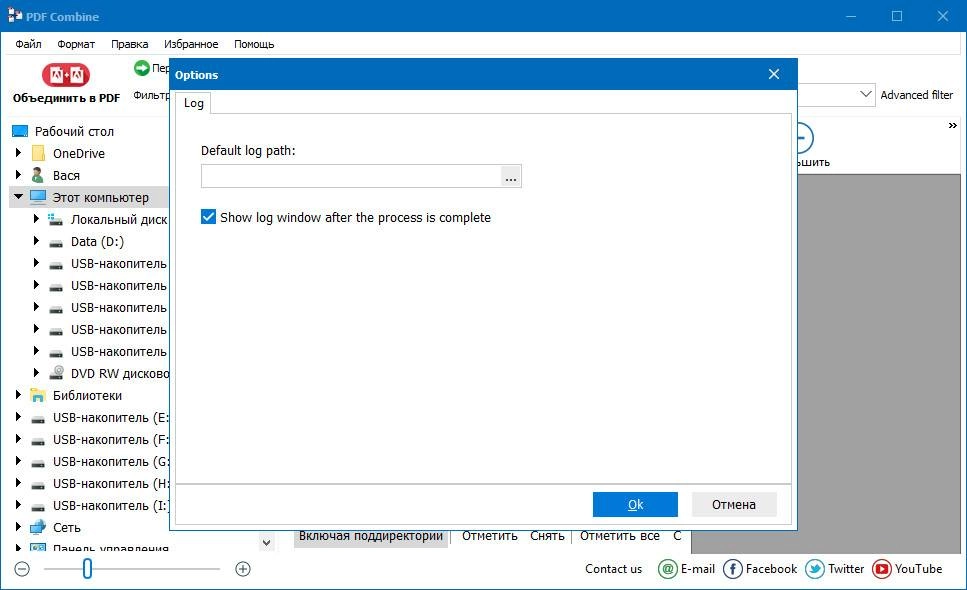
Task: Expand the Сеть node
Action: 18,526
